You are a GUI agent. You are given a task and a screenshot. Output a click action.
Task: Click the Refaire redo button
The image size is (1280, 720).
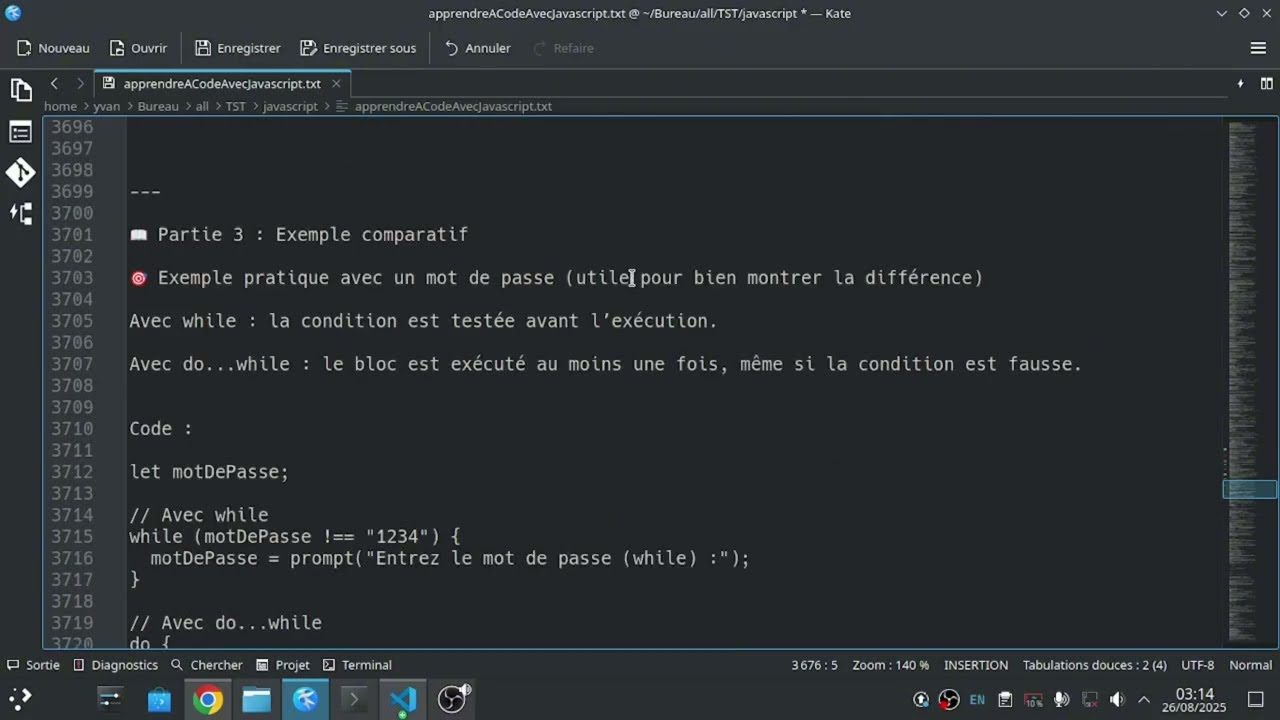tap(564, 48)
